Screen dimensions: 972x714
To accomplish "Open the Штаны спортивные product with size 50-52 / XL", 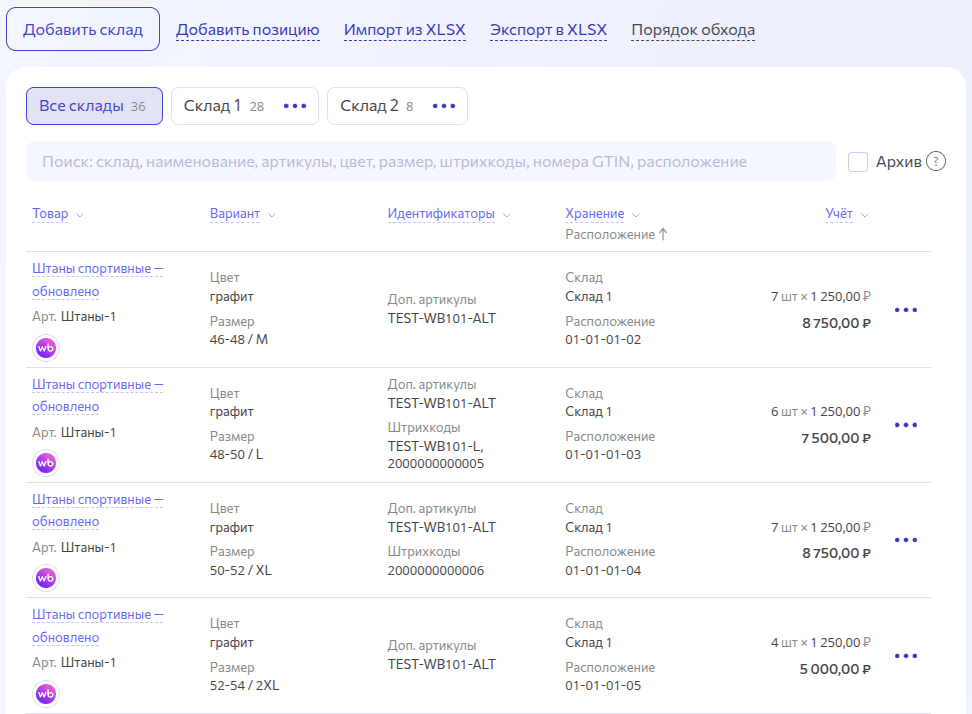I will coord(97,511).
